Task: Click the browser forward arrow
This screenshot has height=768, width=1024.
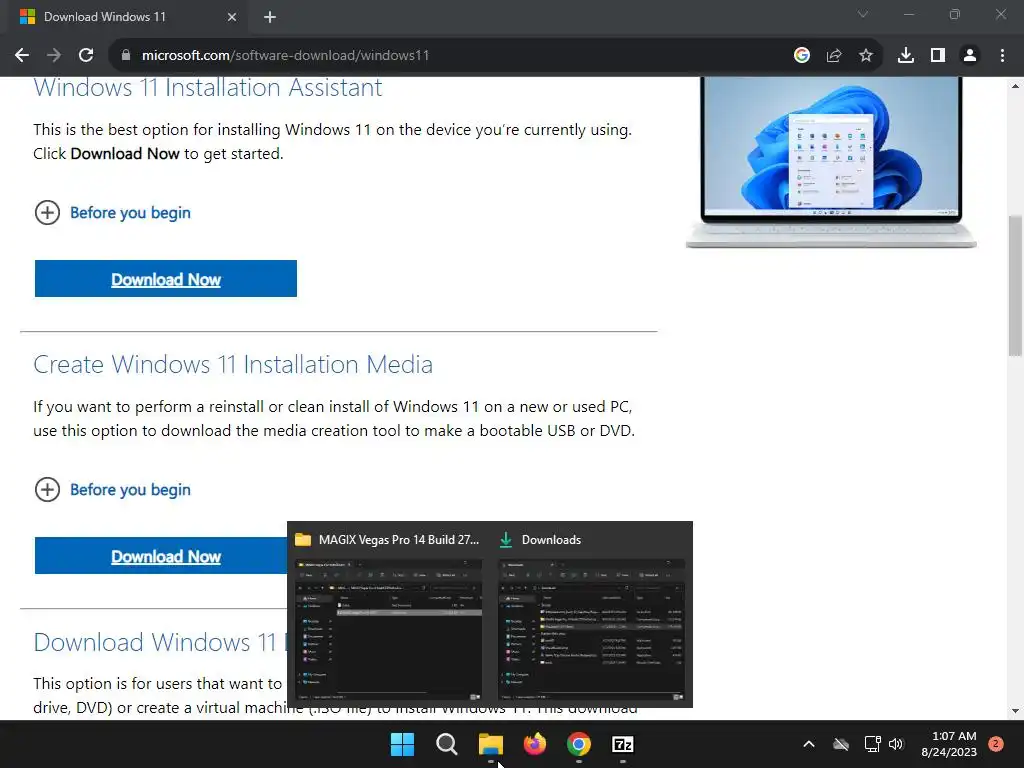Action: (54, 56)
